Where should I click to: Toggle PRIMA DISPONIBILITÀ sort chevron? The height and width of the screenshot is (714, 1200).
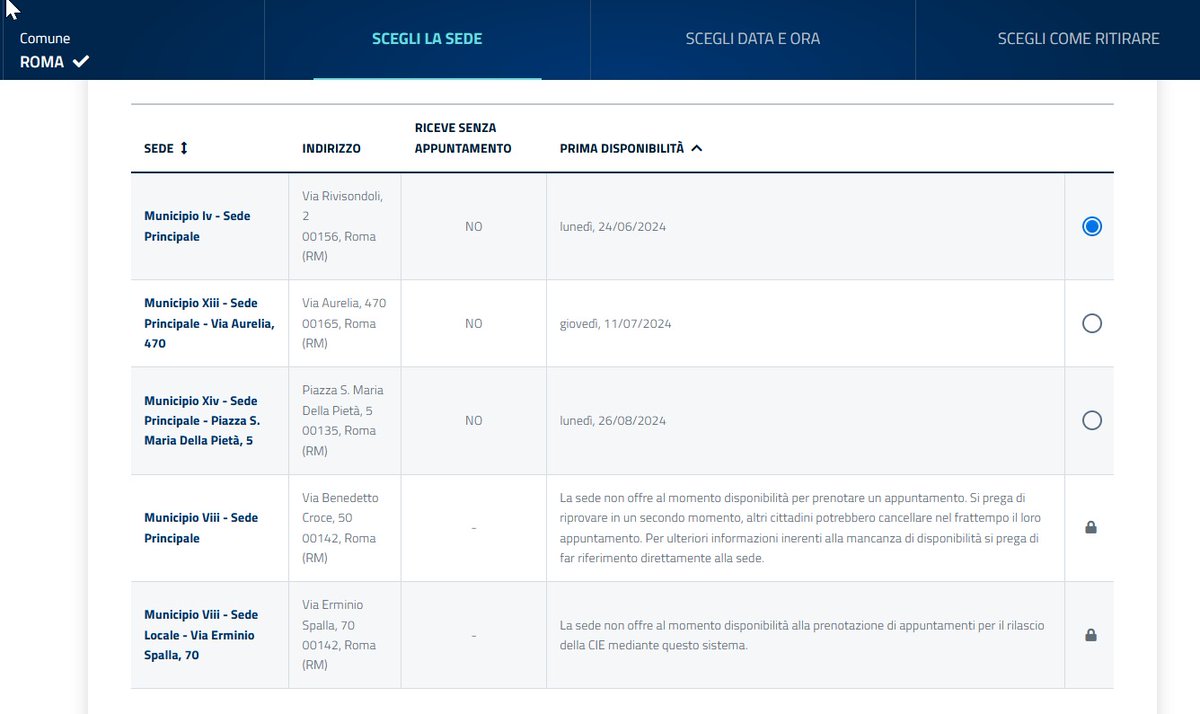(x=697, y=148)
